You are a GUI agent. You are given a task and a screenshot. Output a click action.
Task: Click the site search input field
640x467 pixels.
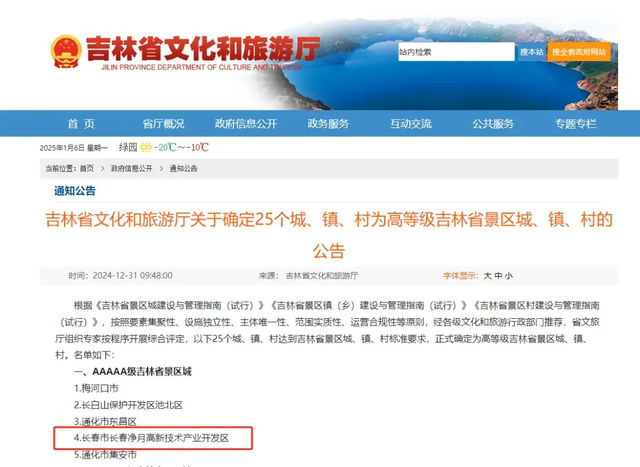(456, 52)
